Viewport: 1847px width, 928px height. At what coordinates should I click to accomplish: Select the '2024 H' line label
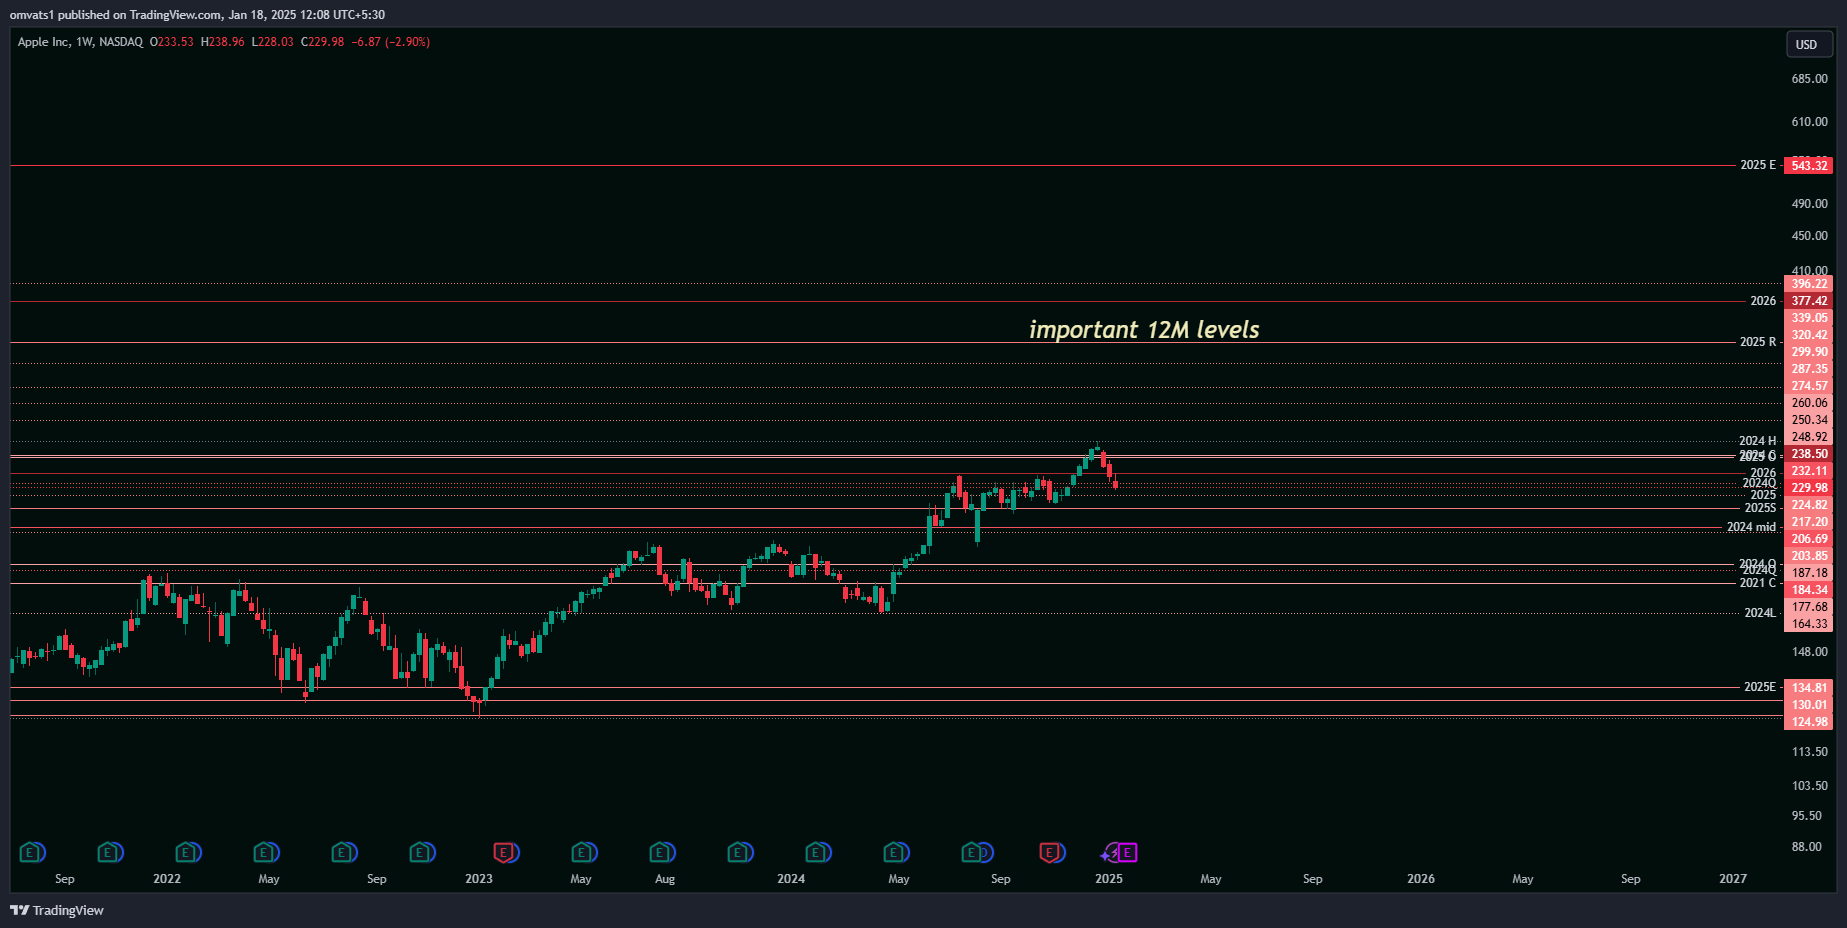tap(1758, 441)
